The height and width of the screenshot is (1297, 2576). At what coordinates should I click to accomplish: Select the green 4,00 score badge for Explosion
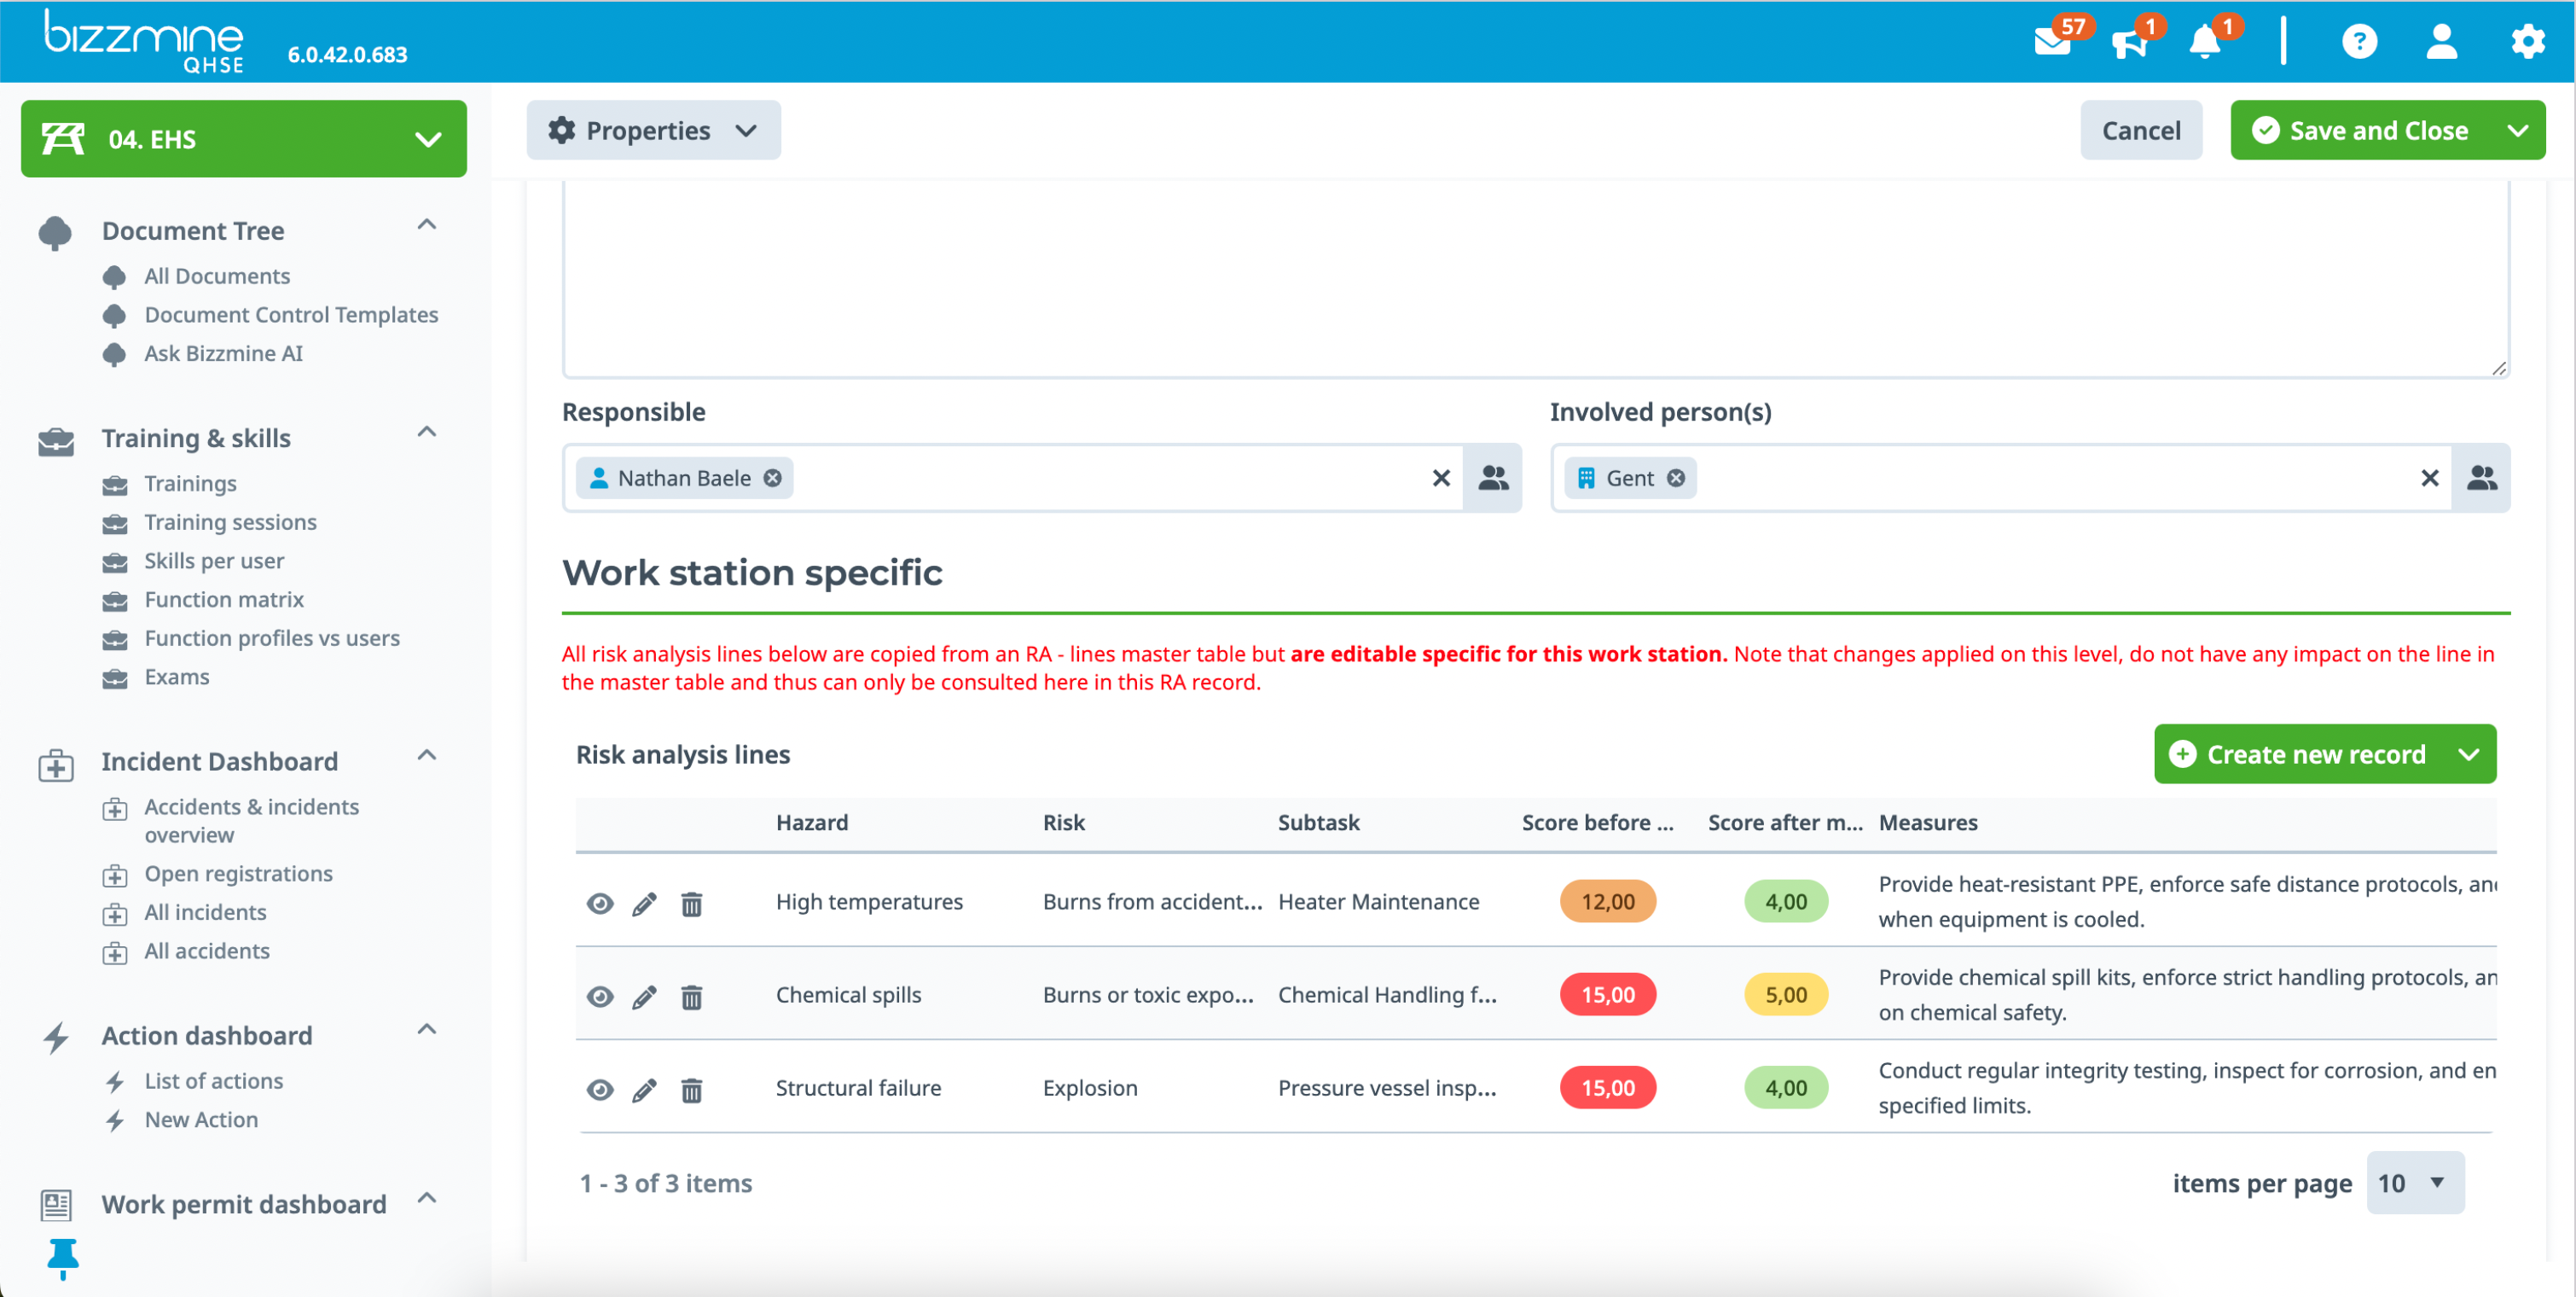[1786, 1088]
